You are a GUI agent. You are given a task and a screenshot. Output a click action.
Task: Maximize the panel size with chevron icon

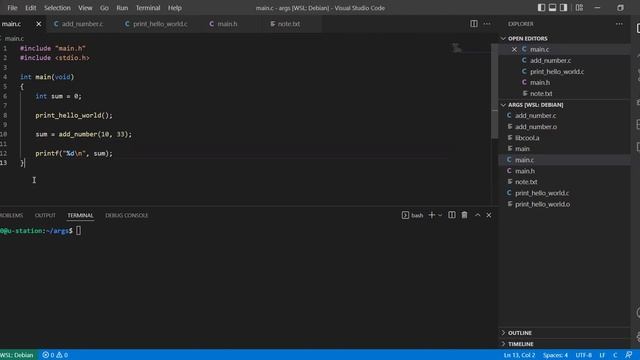point(477,215)
